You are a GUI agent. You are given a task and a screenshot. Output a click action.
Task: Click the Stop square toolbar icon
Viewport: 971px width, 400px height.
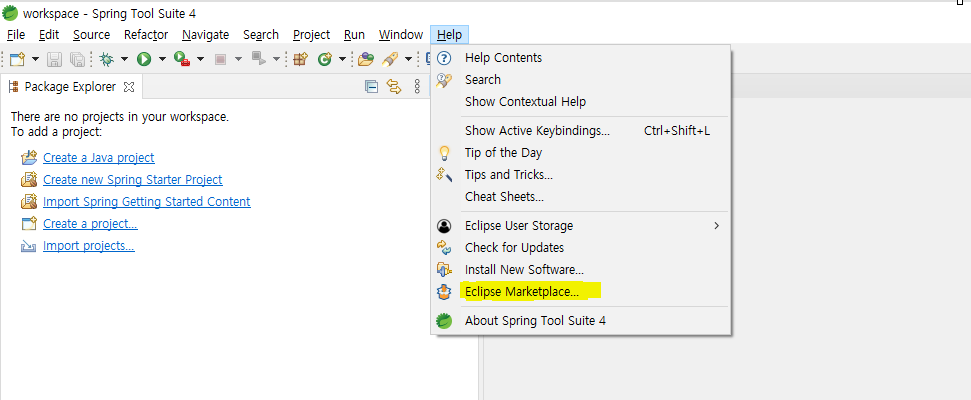tap(220, 59)
